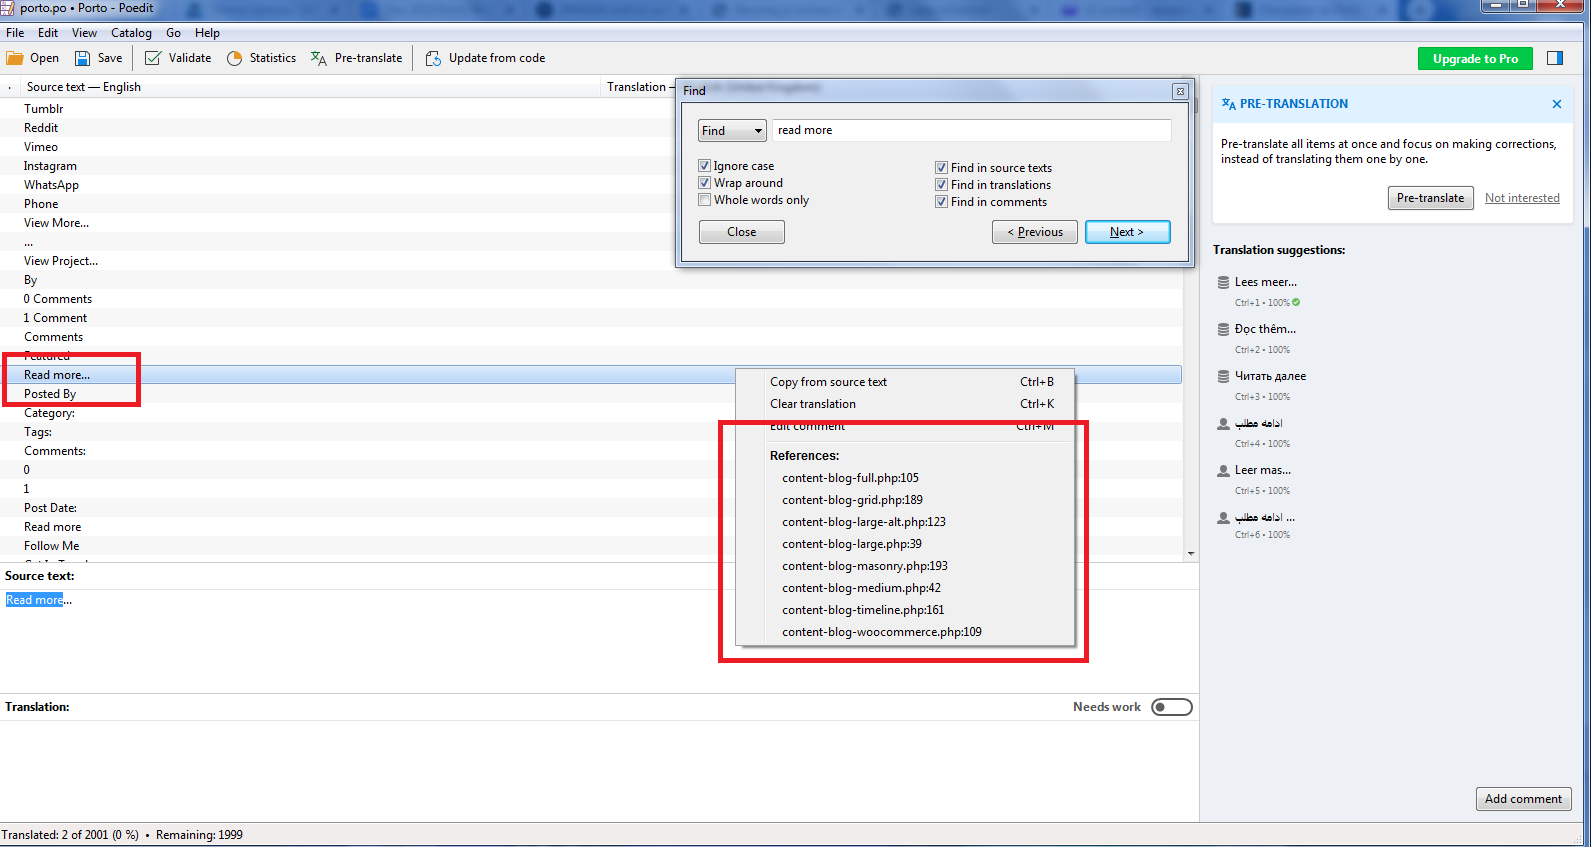Go to the Previous search match
The width and height of the screenshot is (1591, 847).
coord(1035,232)
